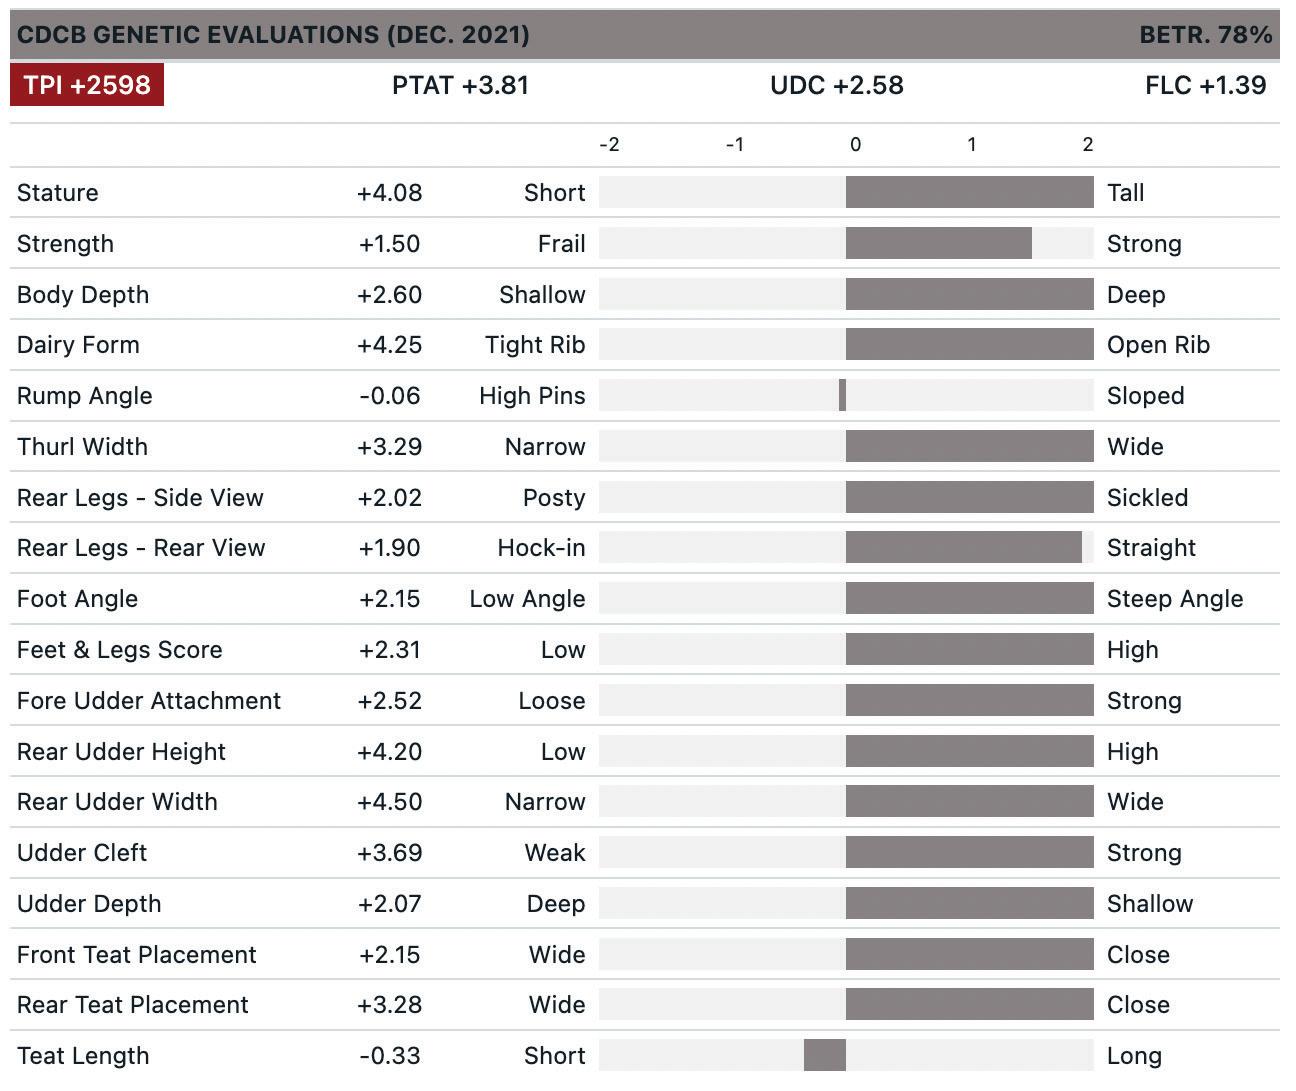The height and width of the screenshot is (1091, 1296).
Task: Click the Rear Udder Width +4.50 value
Action: coord(389,802)
